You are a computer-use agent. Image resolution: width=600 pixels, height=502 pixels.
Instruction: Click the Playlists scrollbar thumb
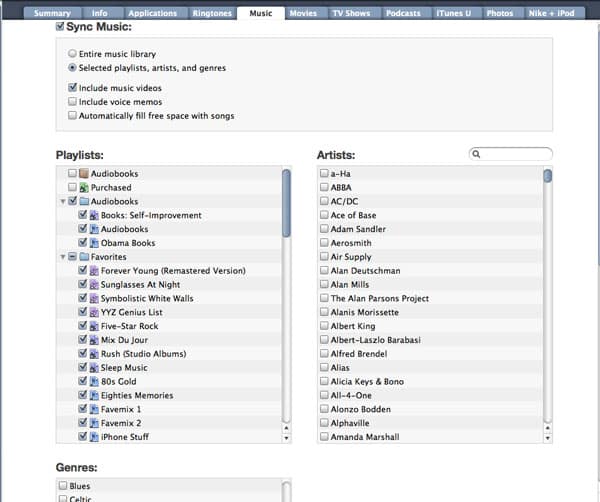point(286,203)
